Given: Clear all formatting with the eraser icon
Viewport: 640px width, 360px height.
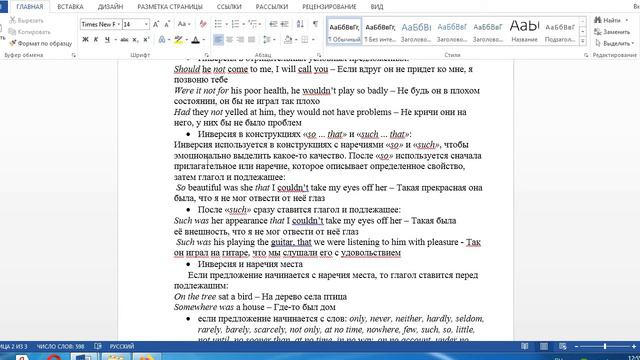Looking at the screenshot, I should pos(203,24).
